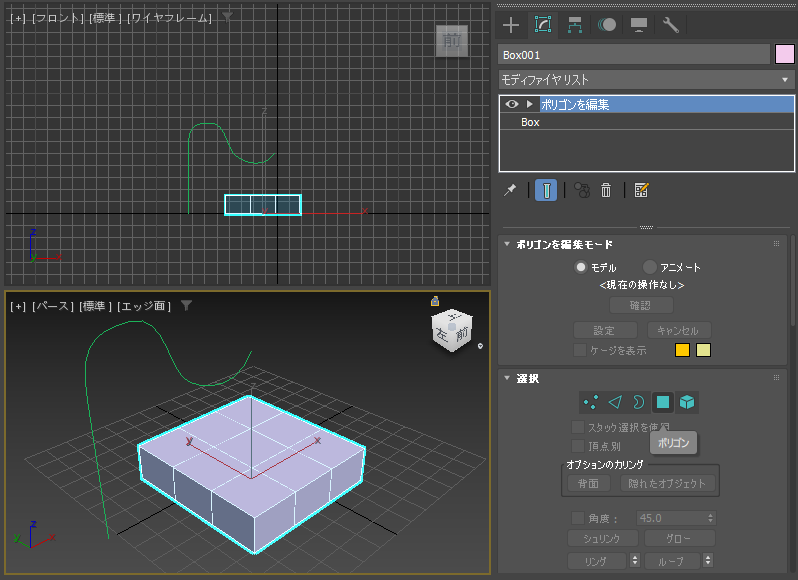Click the filter icon in perspective viewport
798x580 pixels.
[186, 305]
